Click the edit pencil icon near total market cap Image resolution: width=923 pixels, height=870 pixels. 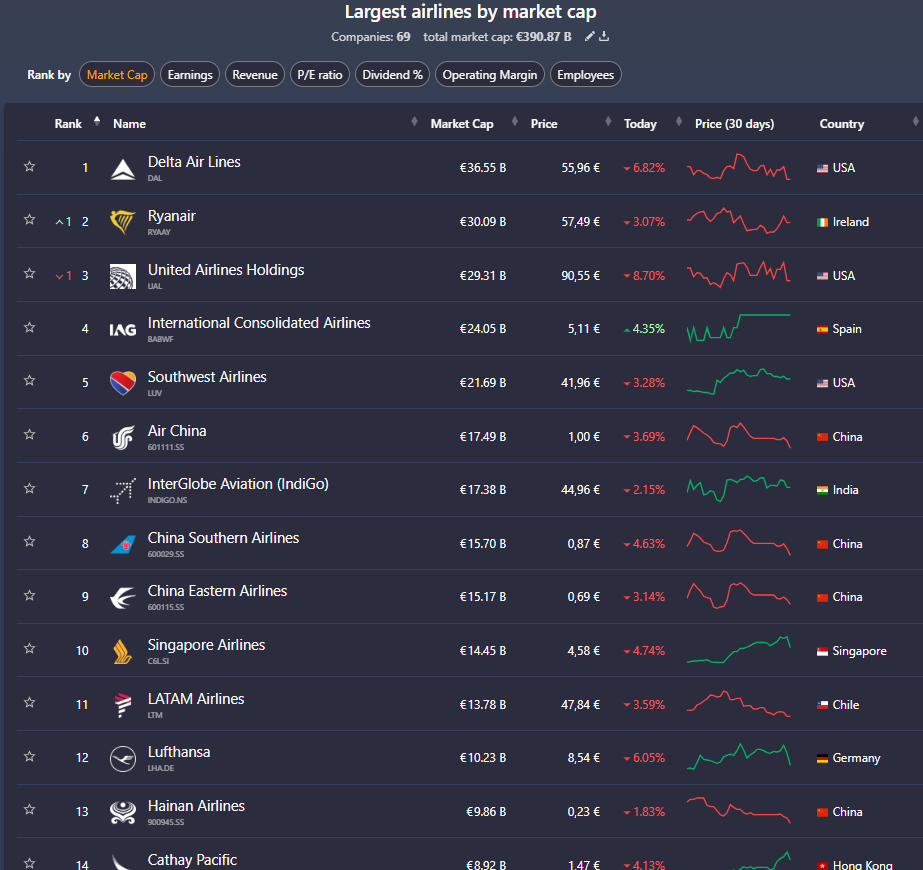pos(589,36)
